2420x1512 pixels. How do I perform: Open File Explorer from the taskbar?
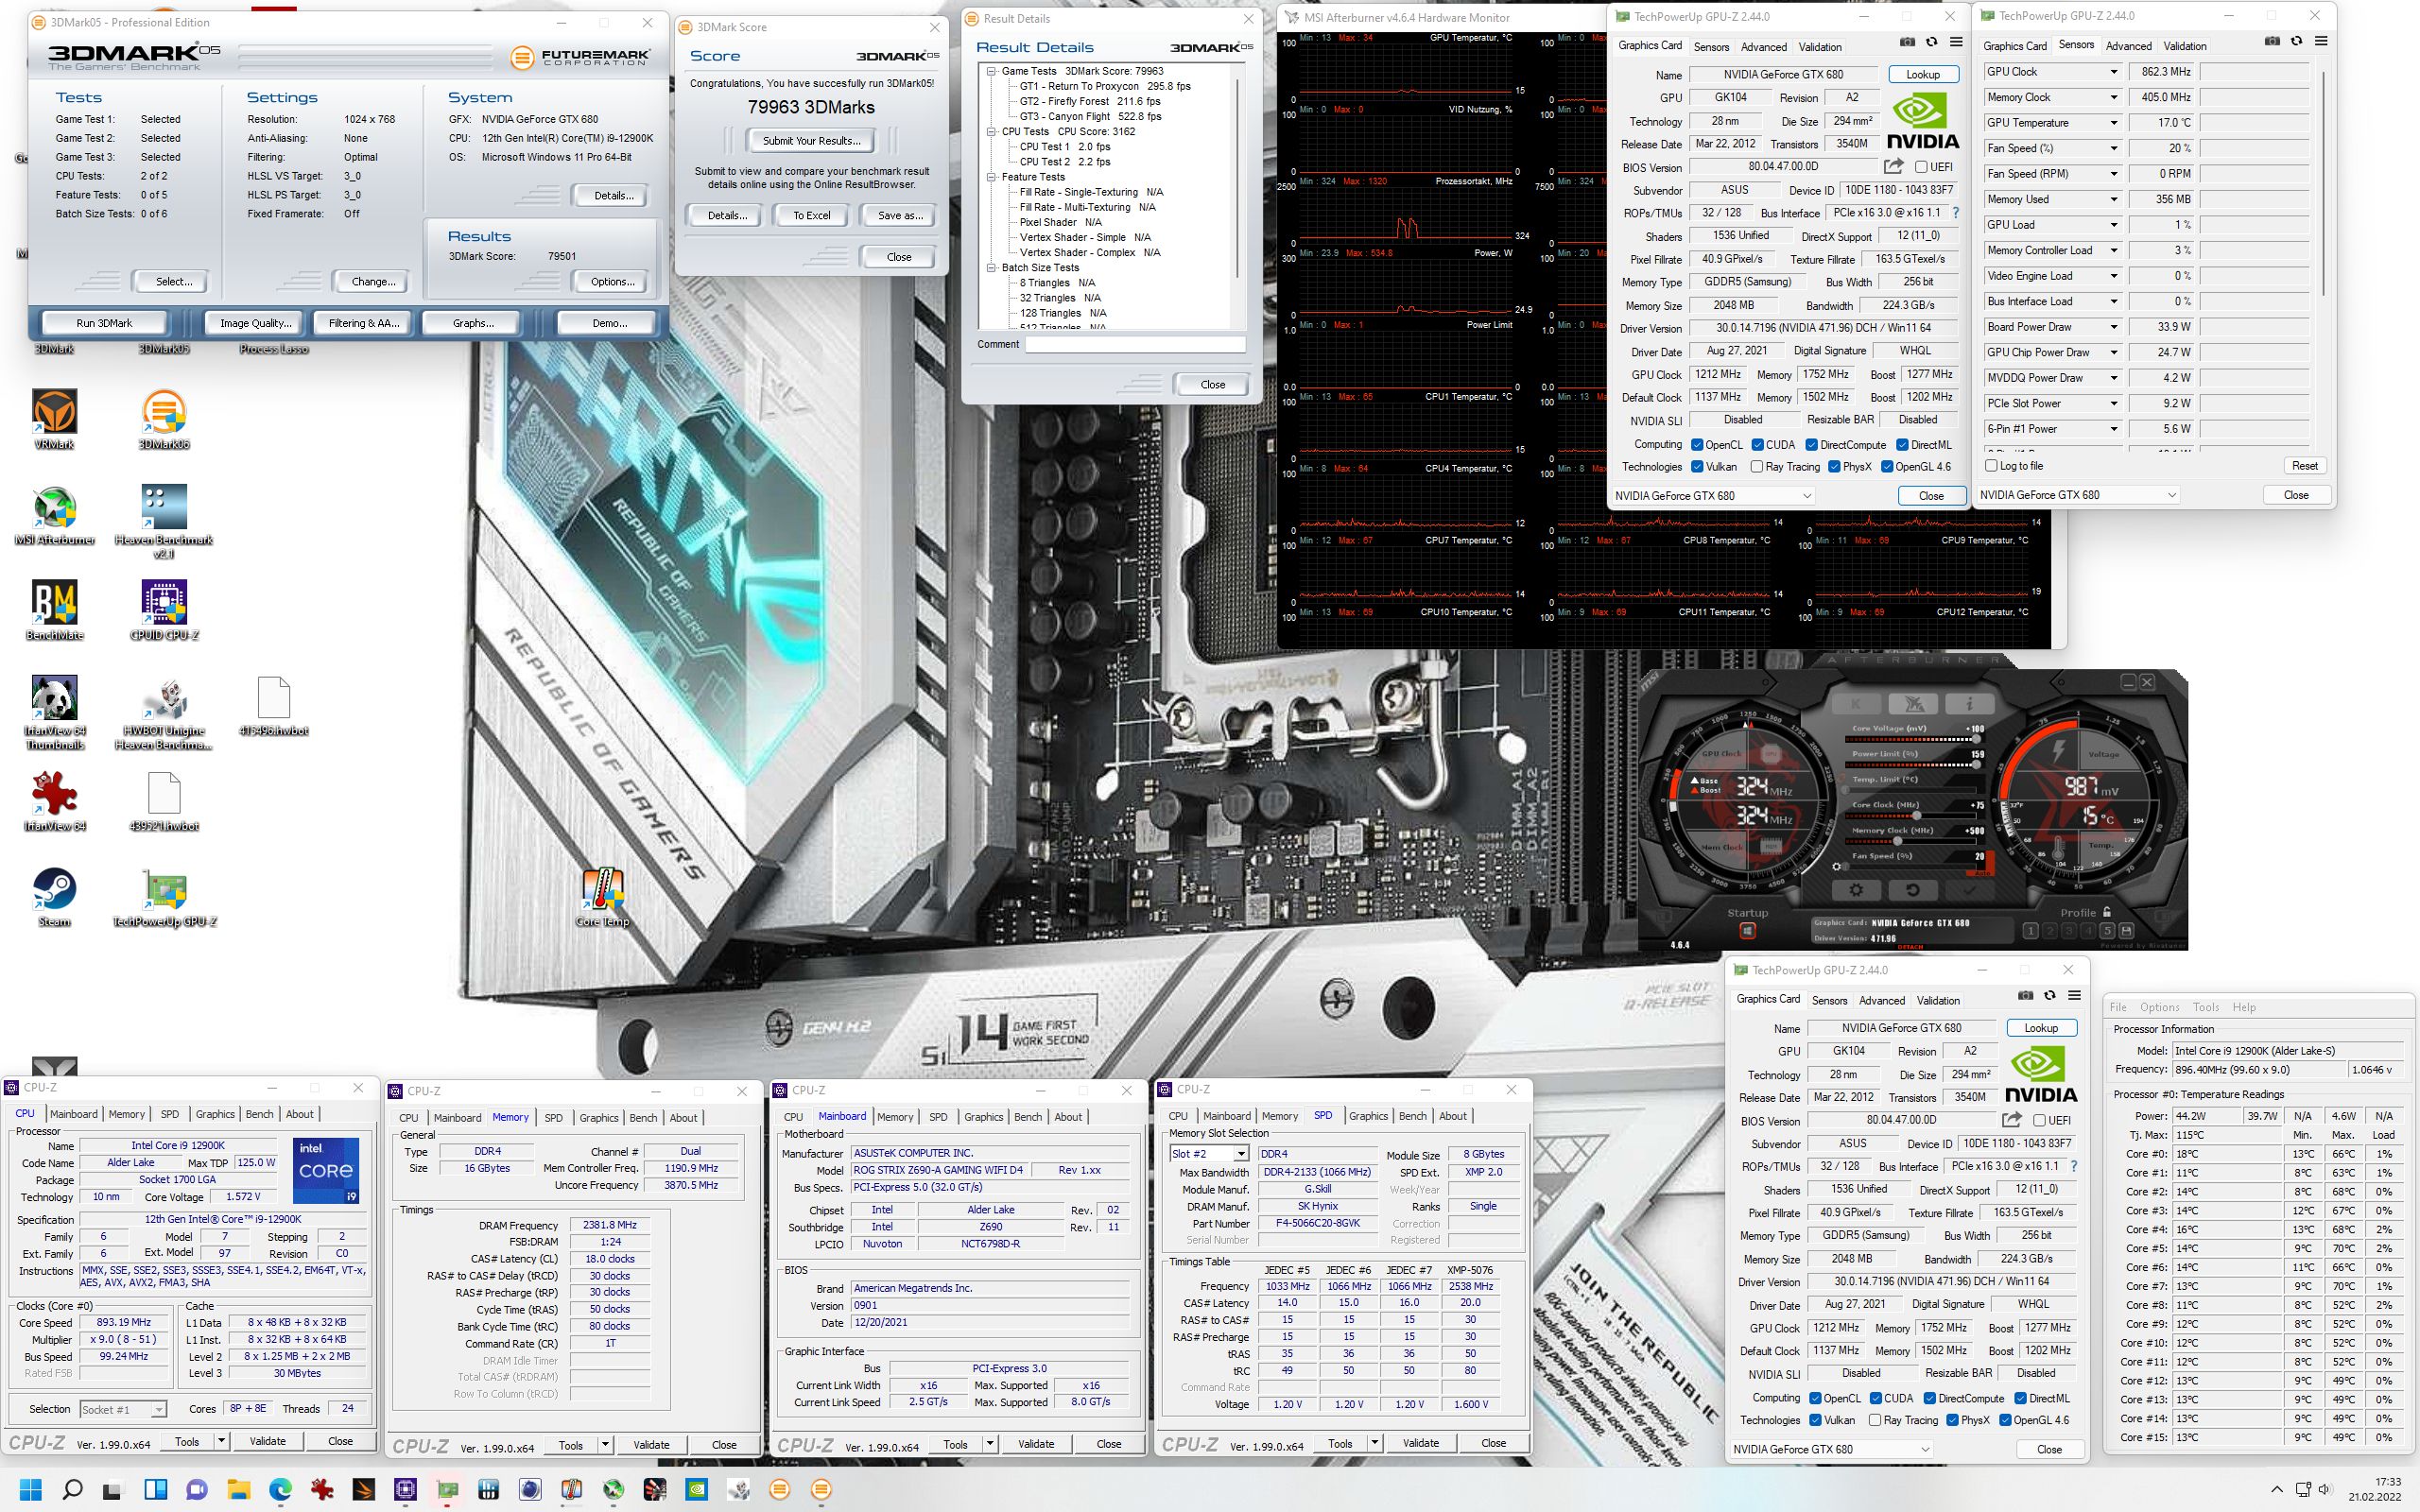238,1489
